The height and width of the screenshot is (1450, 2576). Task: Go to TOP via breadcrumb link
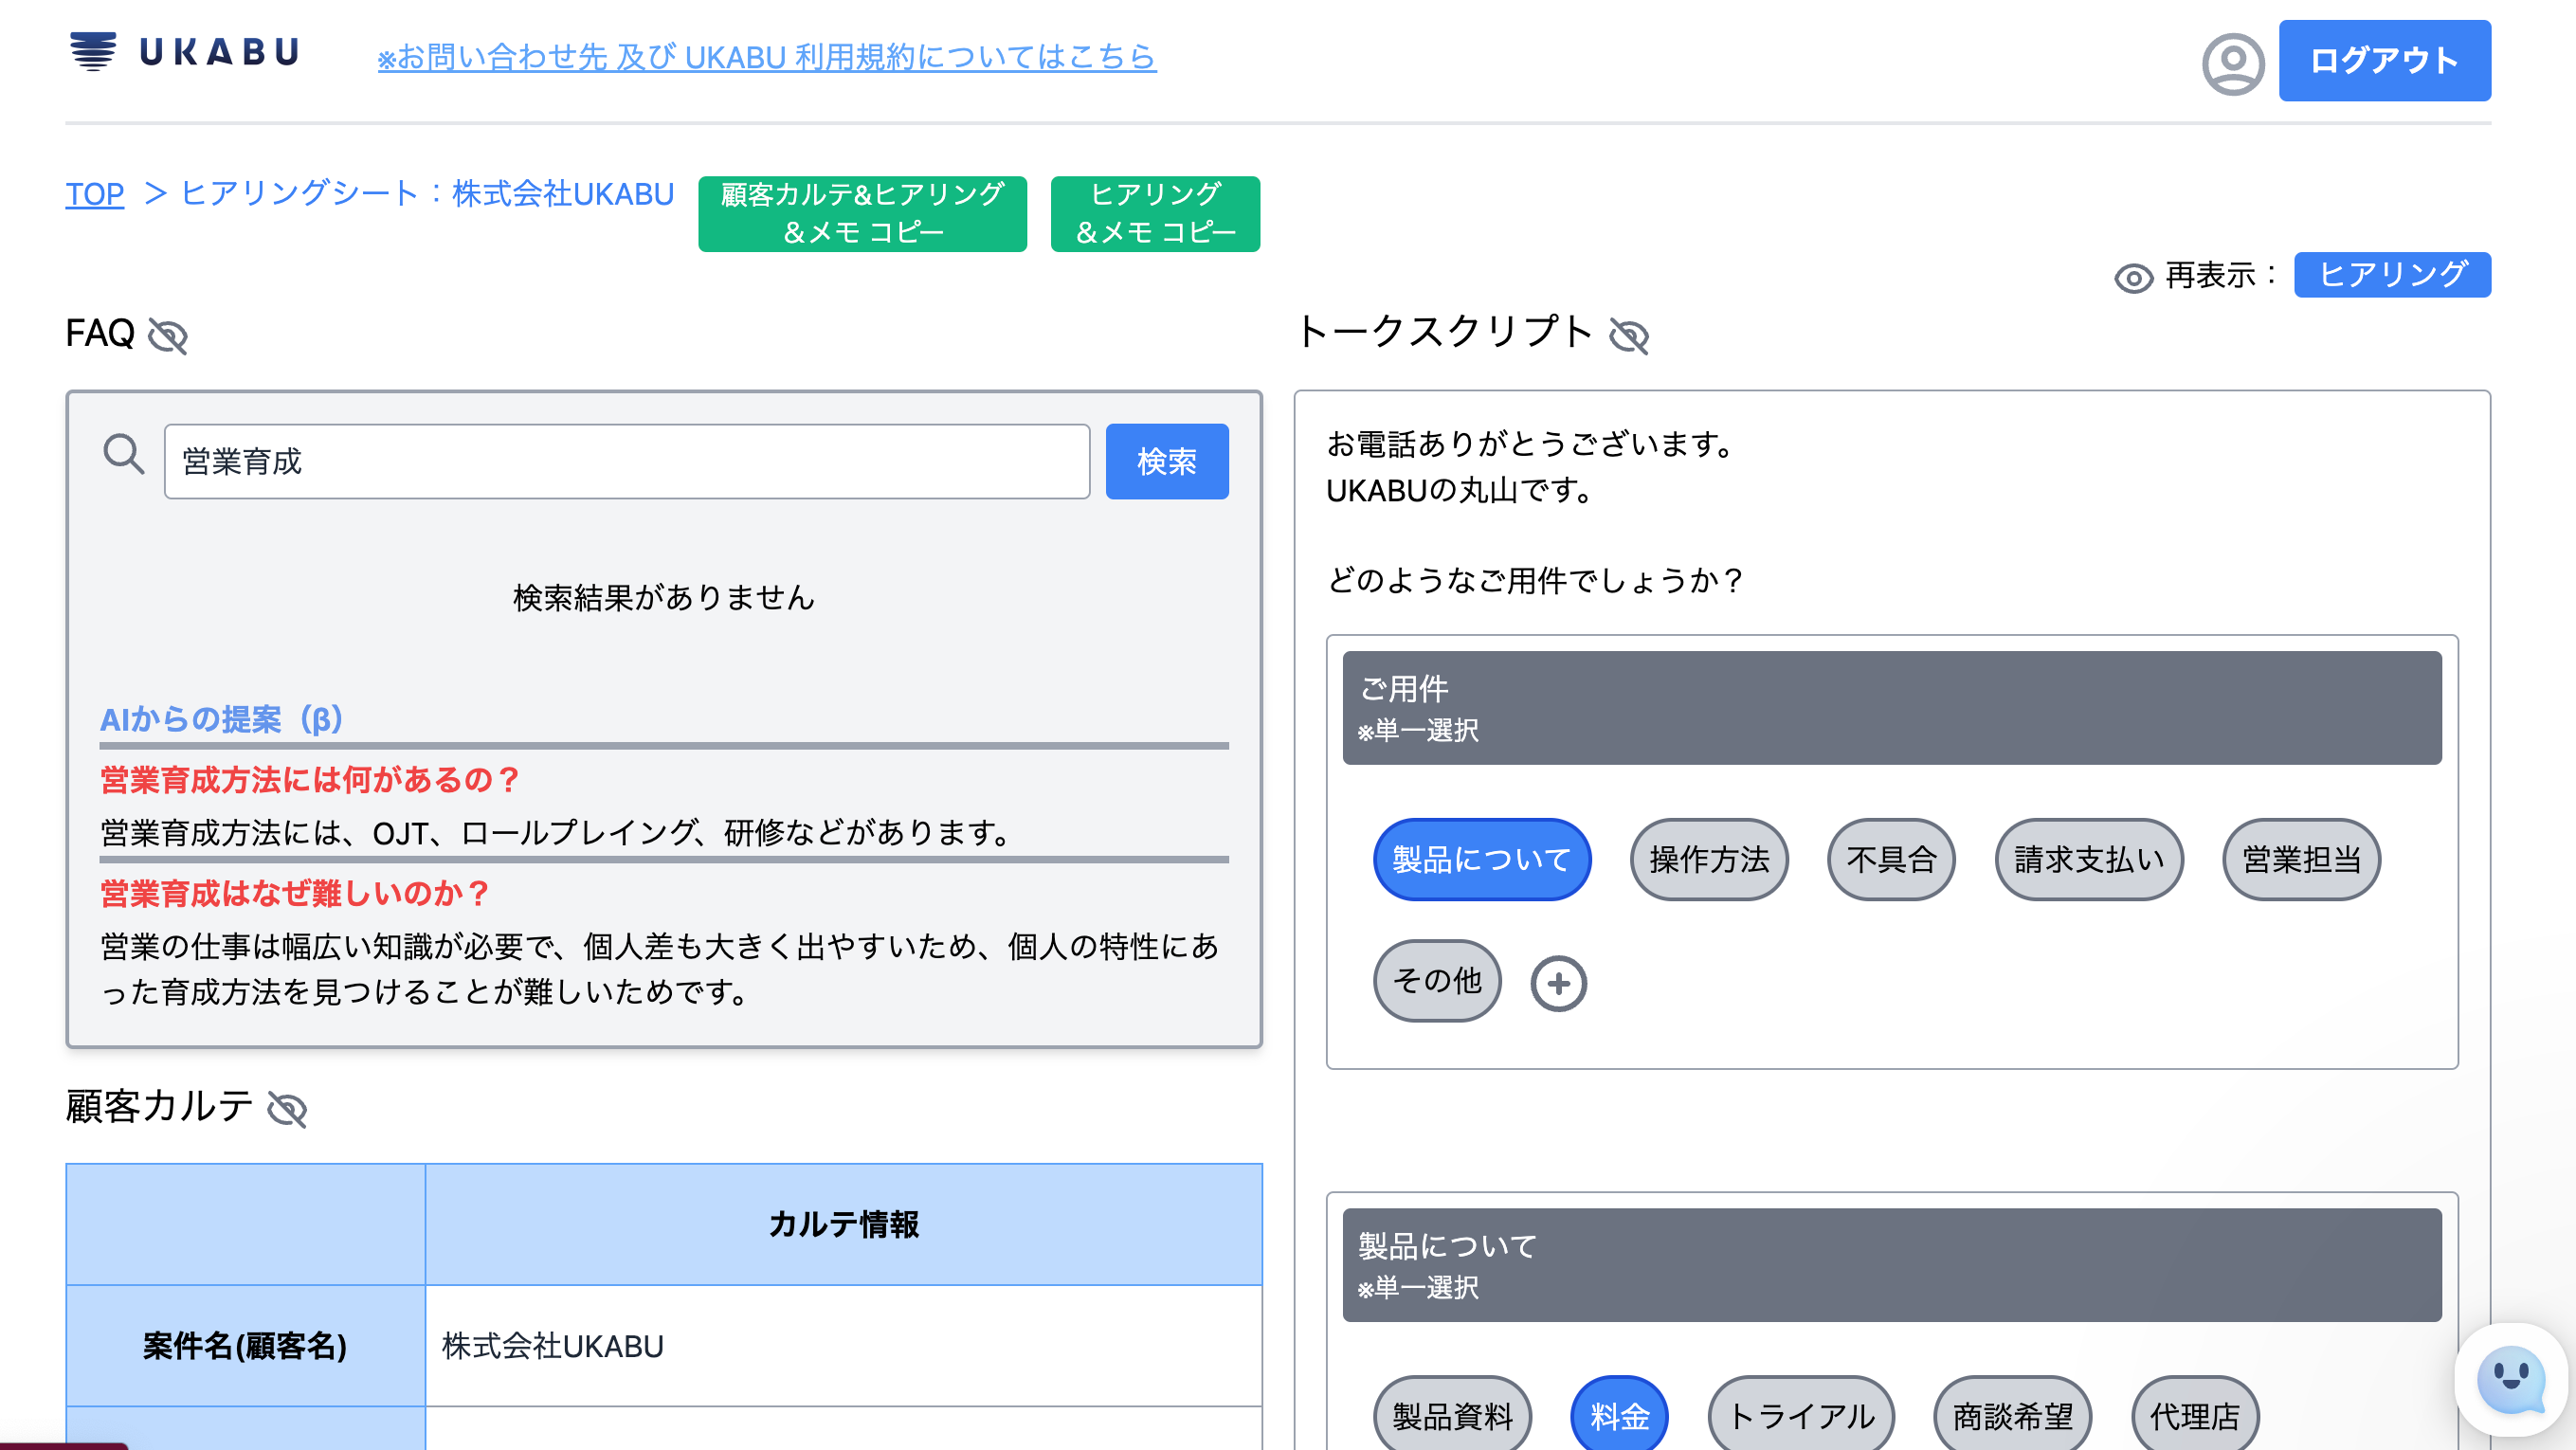click(95, 194)
